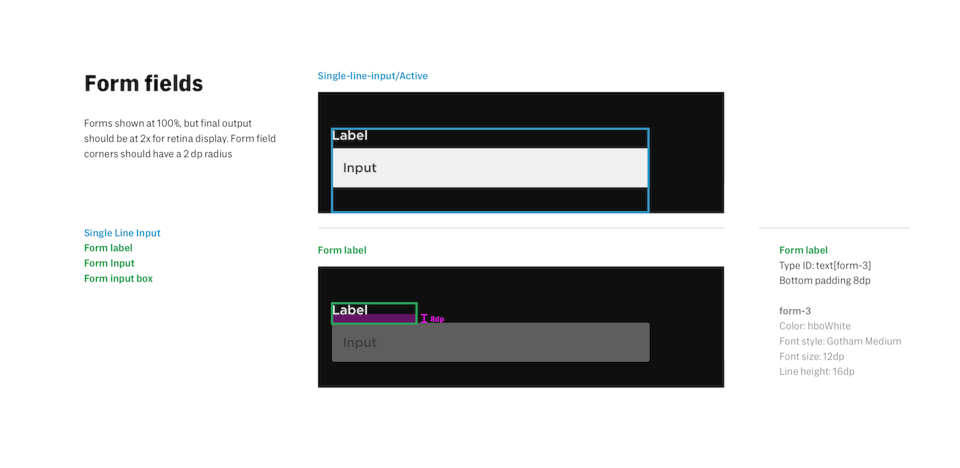Click the Single-line-input/Active heading

click(x=372, y=76)
